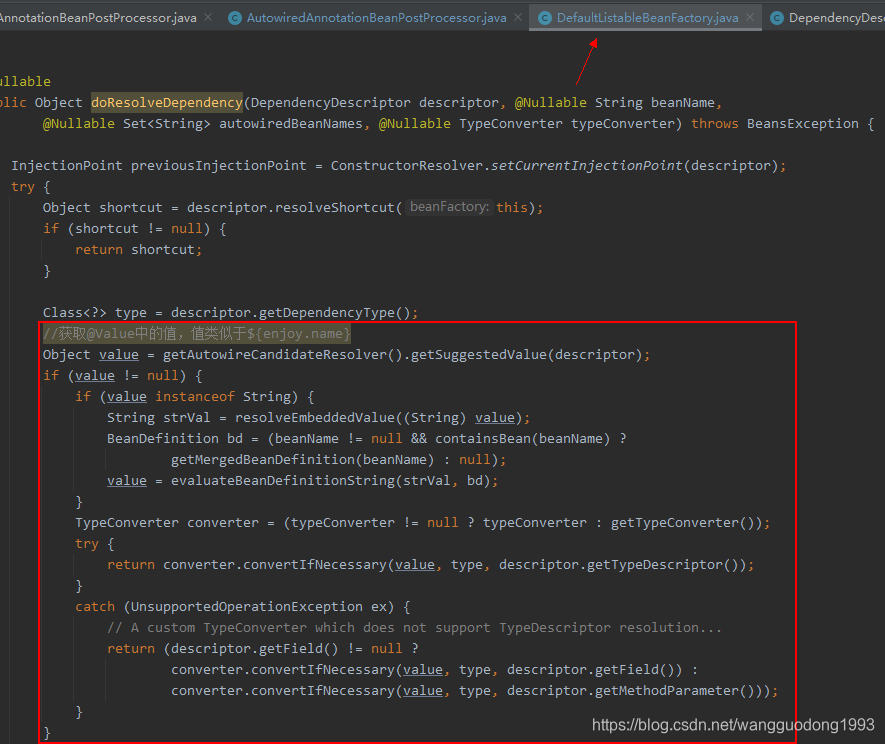
Task: Click the ConstructorResolver class reference
Action: click(406, 165)
